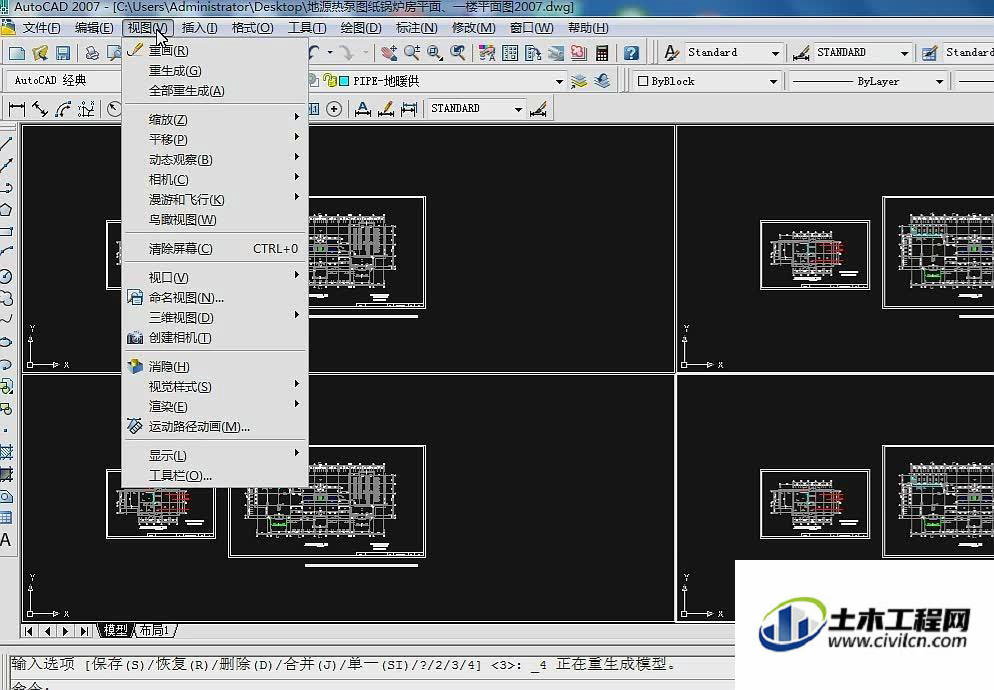Click the Pan realtime hand icon
Screen dimensions: 994x690
pyautogui.click(x=389, y=53)
